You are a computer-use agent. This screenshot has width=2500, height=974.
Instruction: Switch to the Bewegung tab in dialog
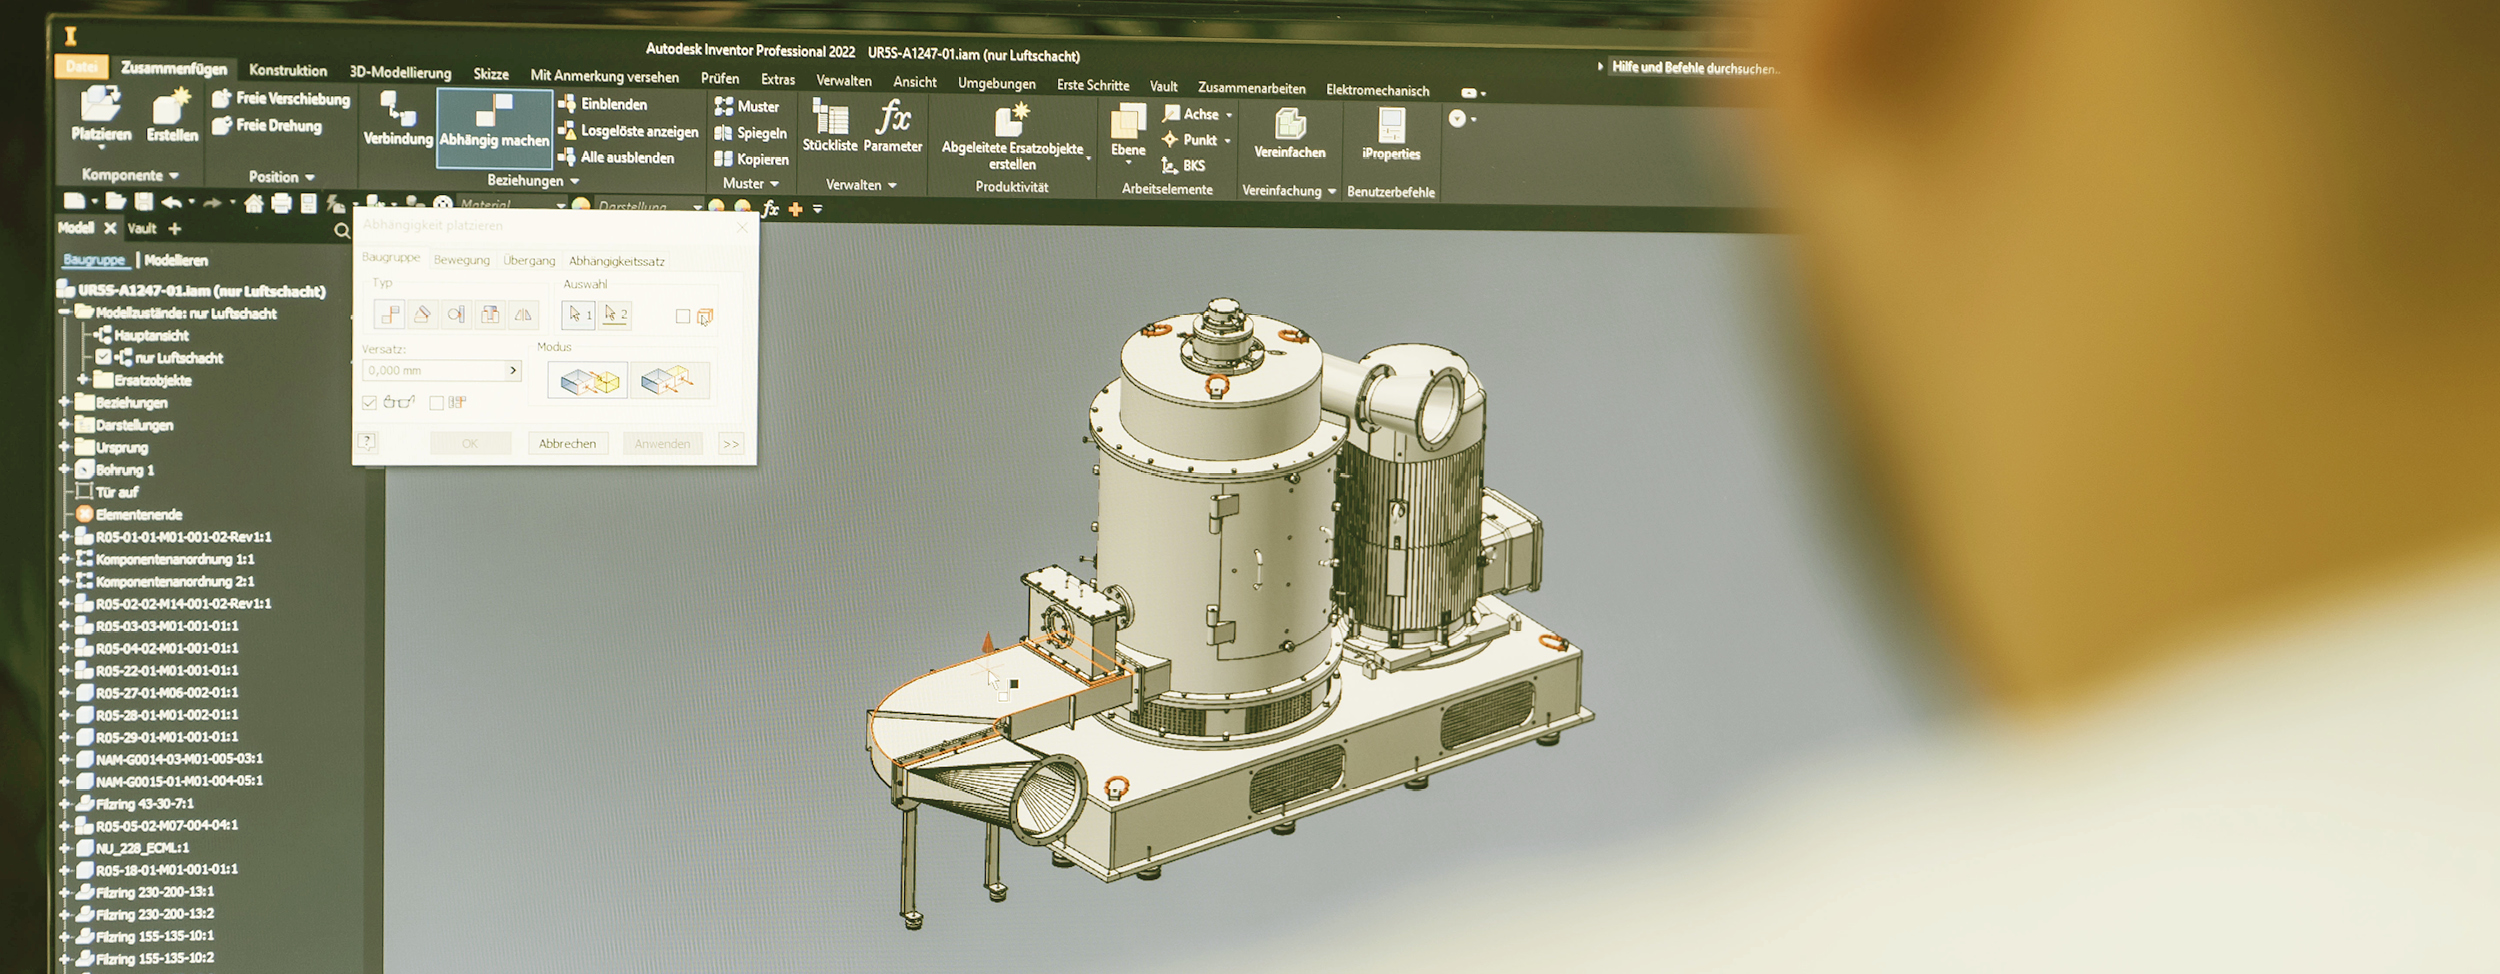(461, 260)
